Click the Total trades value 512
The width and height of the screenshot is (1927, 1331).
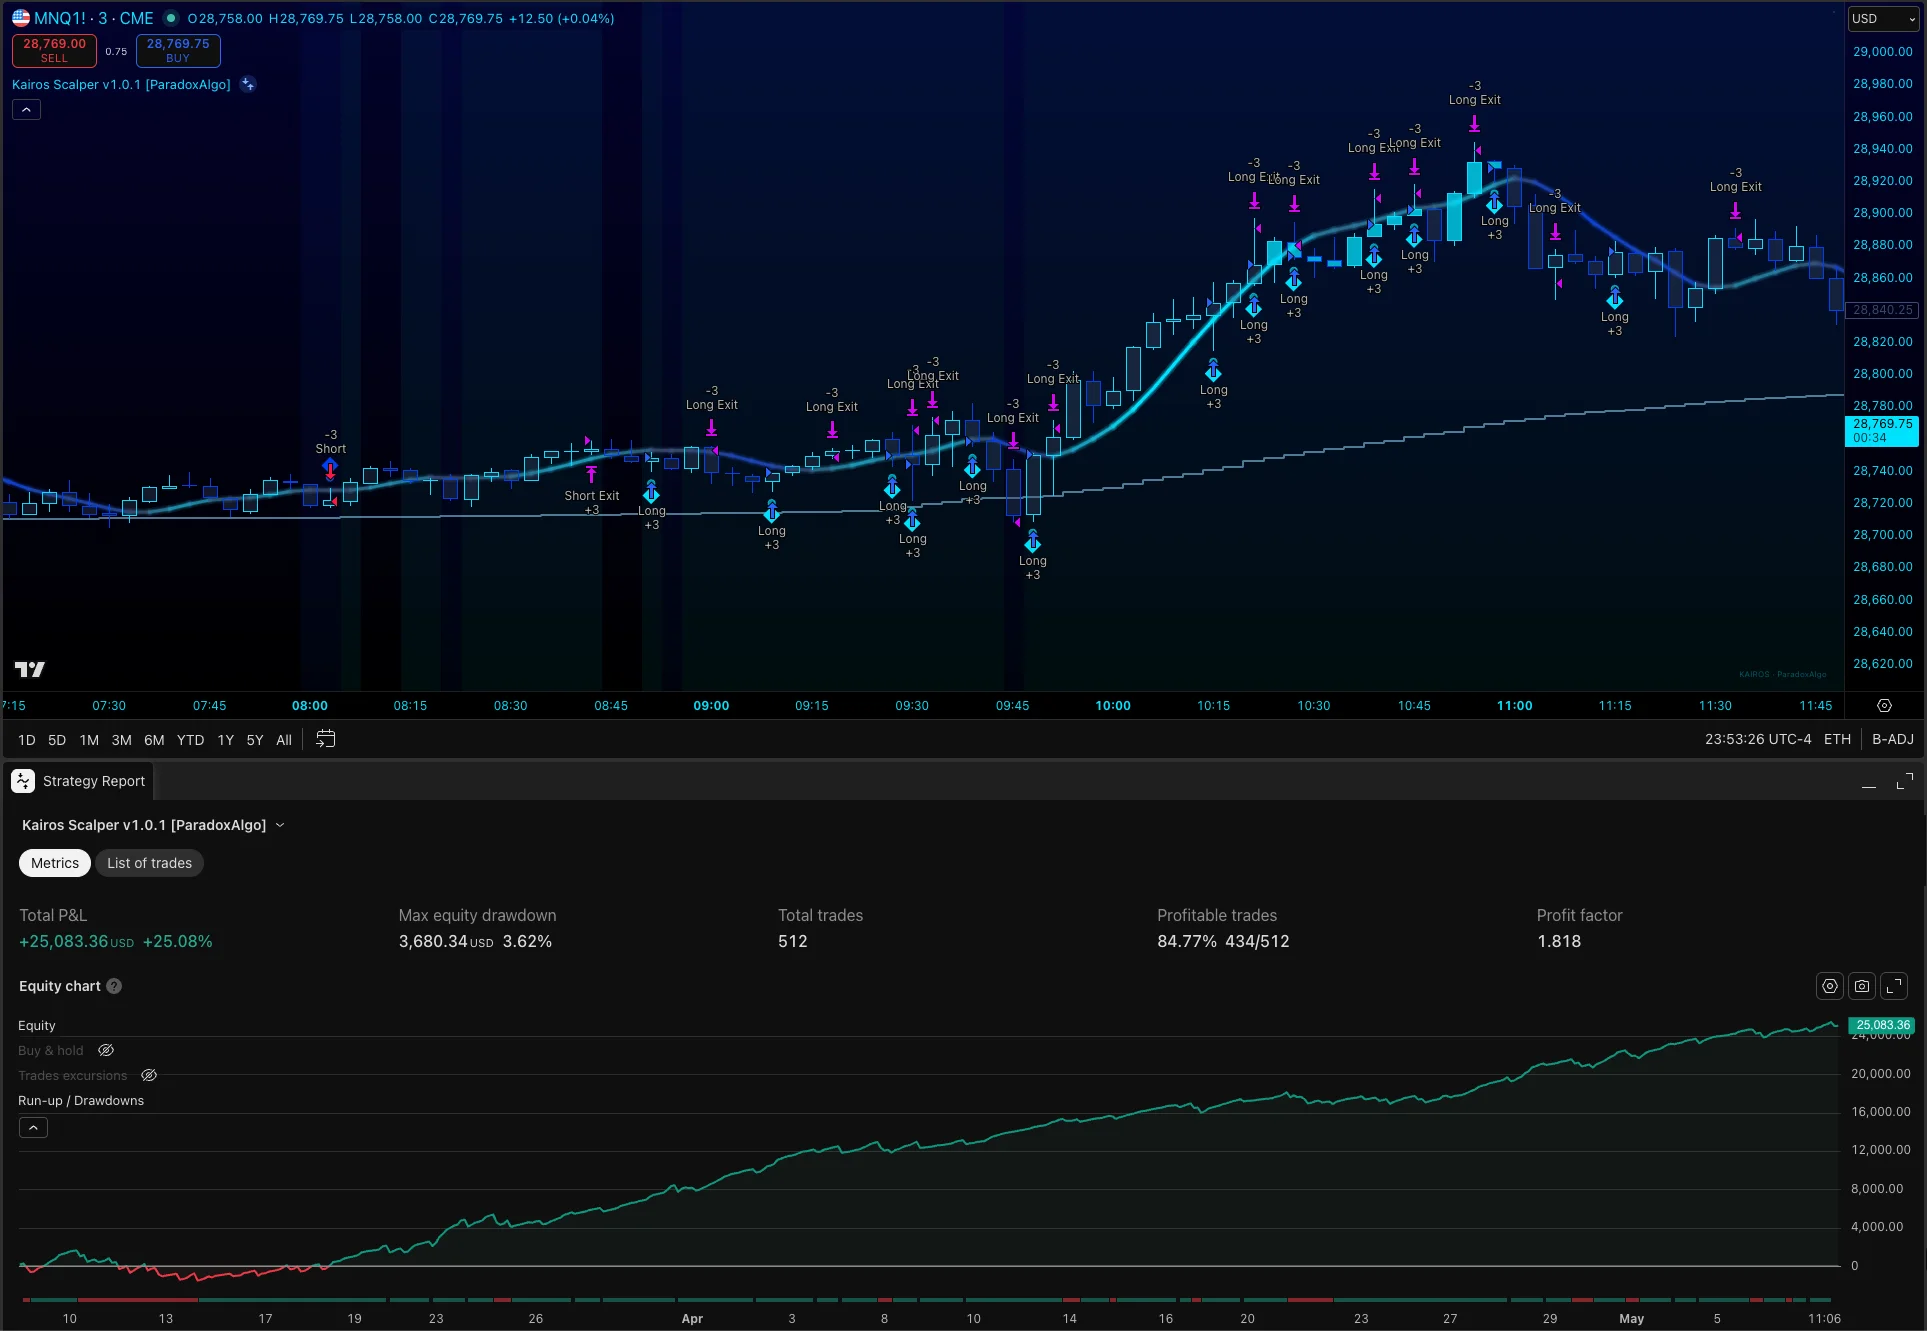tap(793, 942)
